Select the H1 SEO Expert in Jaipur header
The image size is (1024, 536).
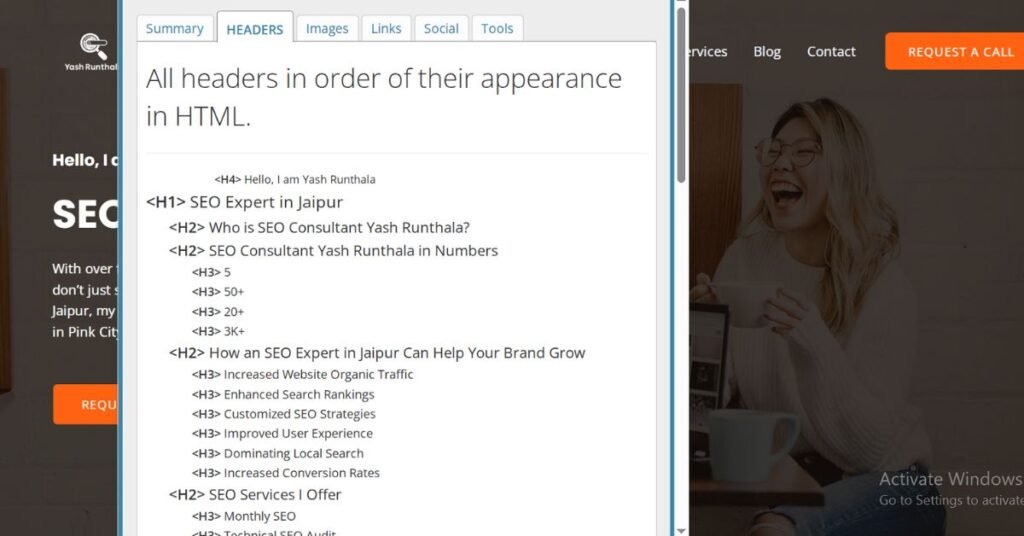tap(244, 202)
